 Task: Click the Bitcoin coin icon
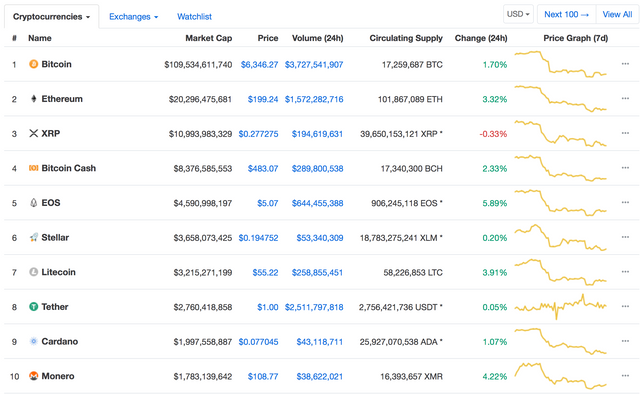pos(33,64)
